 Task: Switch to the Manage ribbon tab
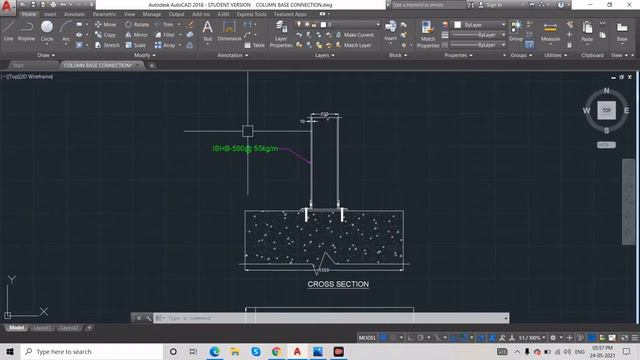pos(151,14)
